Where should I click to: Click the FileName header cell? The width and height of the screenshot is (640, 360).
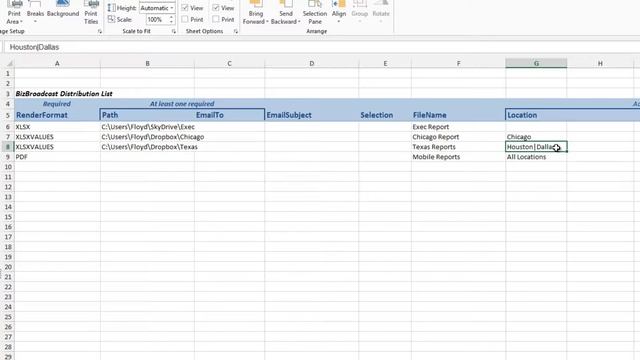point(458,115)
